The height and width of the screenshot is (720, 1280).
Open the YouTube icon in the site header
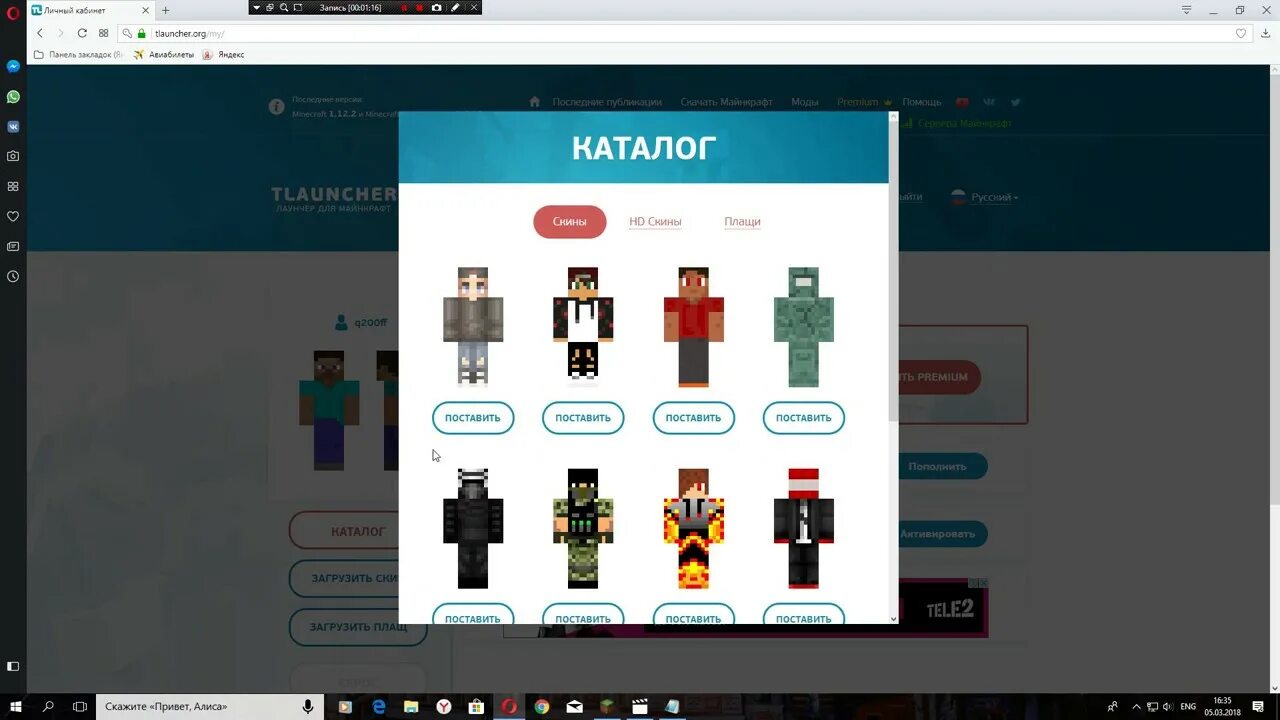point(962,102)
